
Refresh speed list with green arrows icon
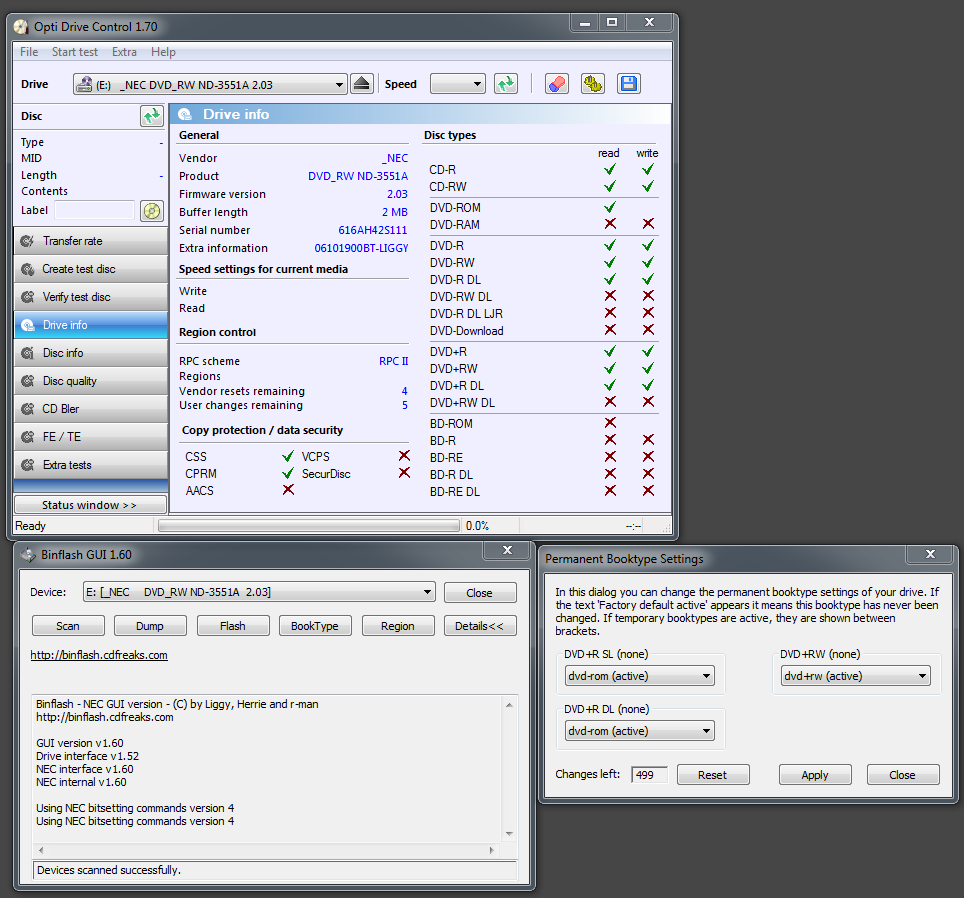click(x=506, y=84)
